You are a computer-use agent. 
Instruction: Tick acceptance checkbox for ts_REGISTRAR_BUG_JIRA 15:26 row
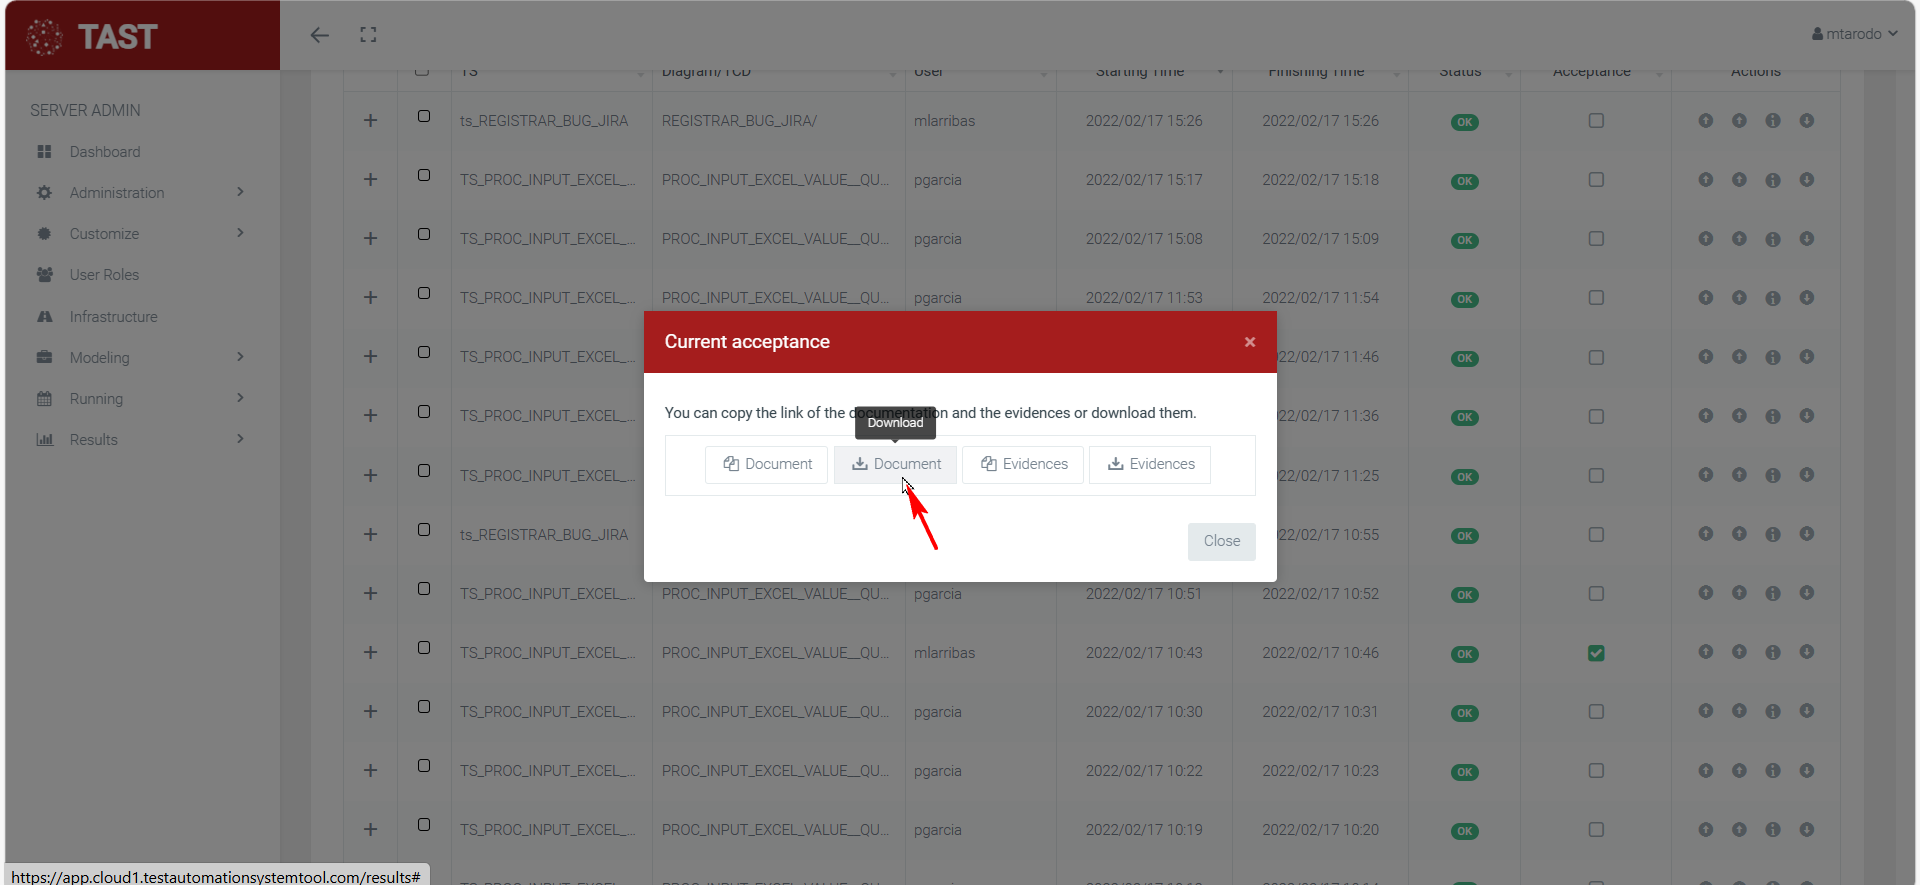click(x=1596, y=121)
